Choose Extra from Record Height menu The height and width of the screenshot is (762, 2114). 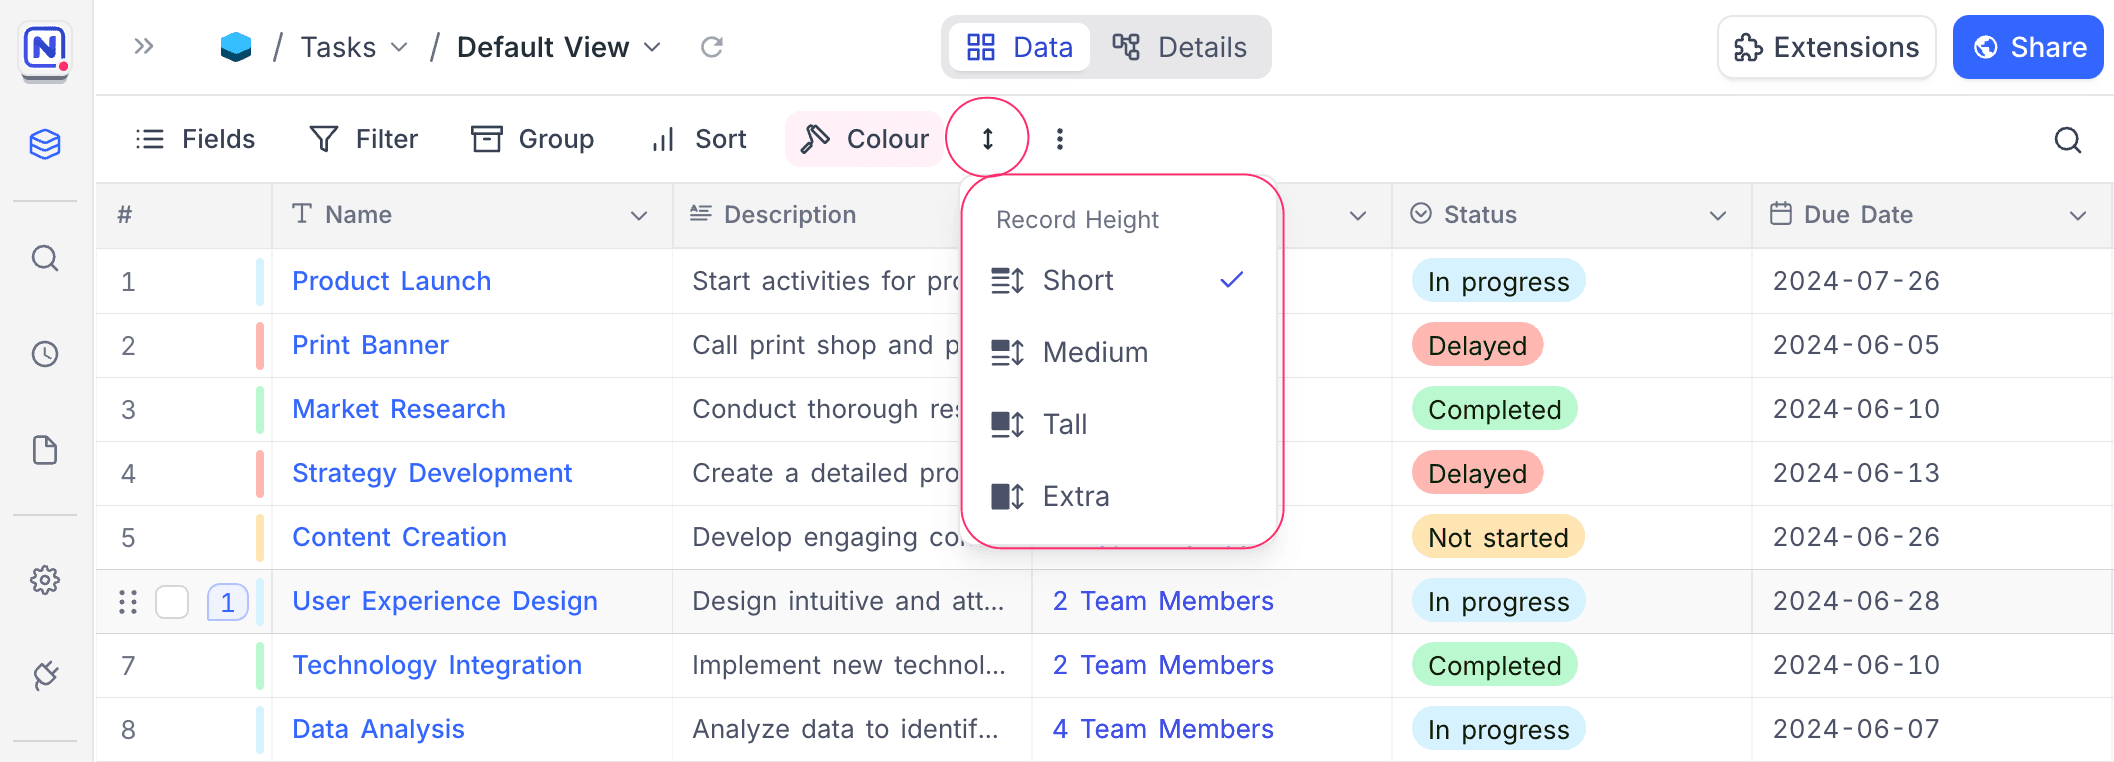pyautogui.click(x=1076, y=496)
